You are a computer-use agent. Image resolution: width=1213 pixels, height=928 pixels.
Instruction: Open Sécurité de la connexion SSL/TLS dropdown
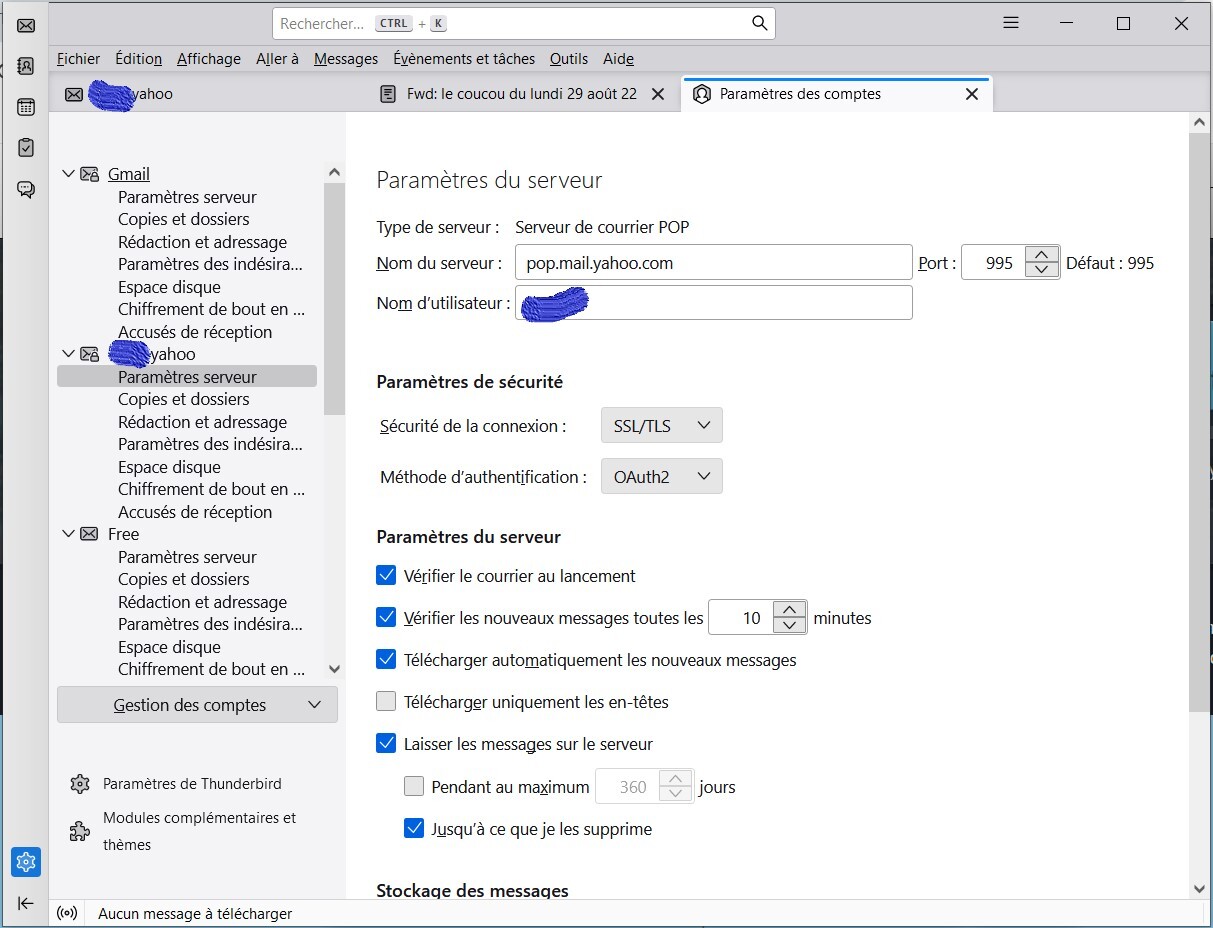click(661, 425)
